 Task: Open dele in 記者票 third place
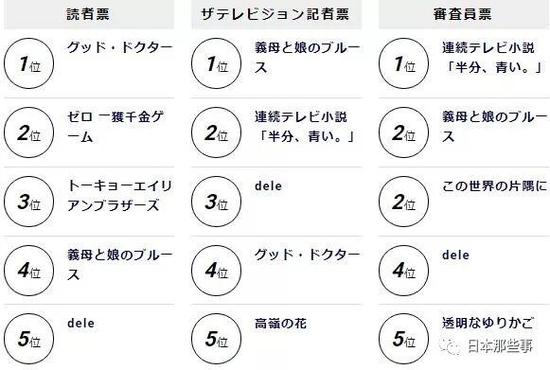tap(268, 186)
